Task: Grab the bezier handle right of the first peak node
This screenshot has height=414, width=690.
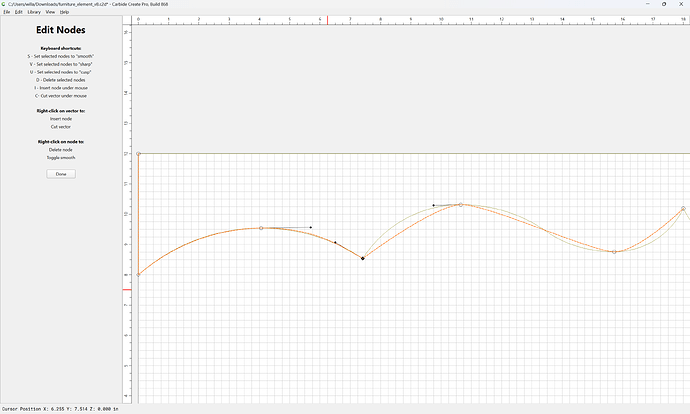Action: [x=311, y=227]
